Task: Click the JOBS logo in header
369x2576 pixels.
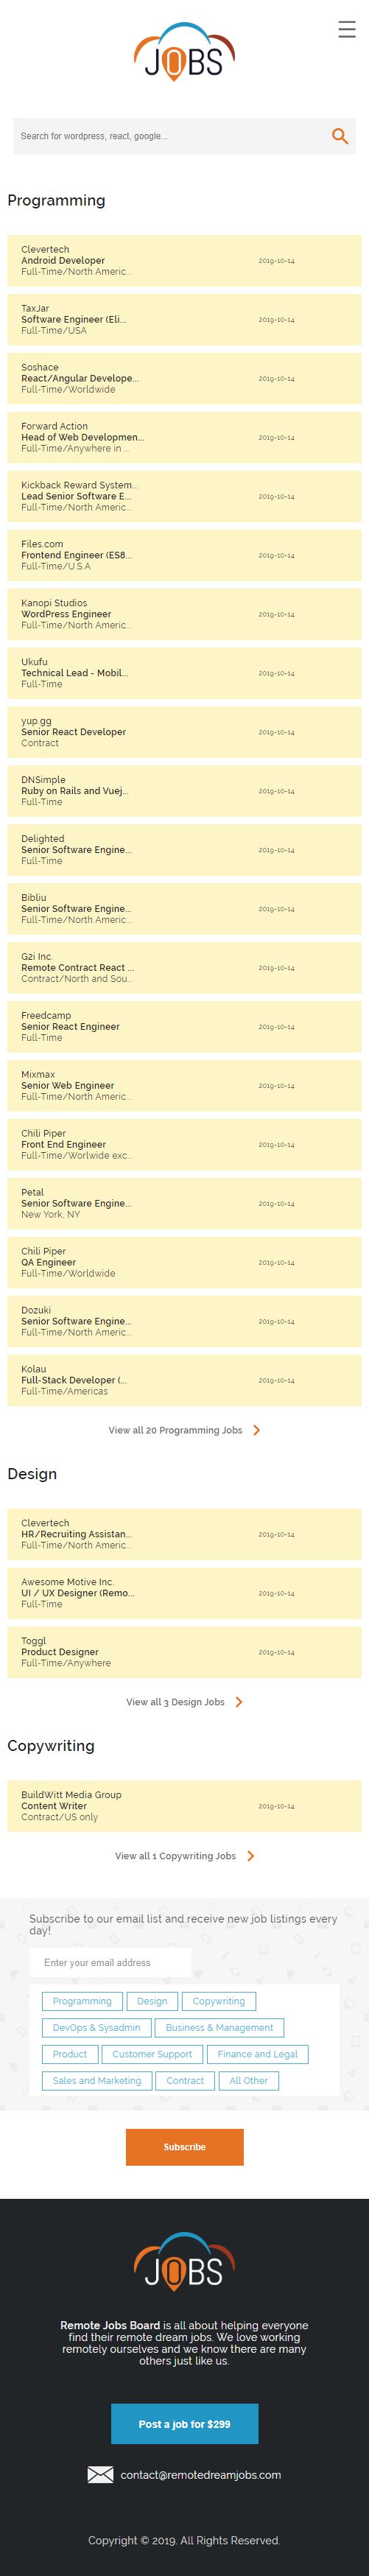Action: [184, 51]
